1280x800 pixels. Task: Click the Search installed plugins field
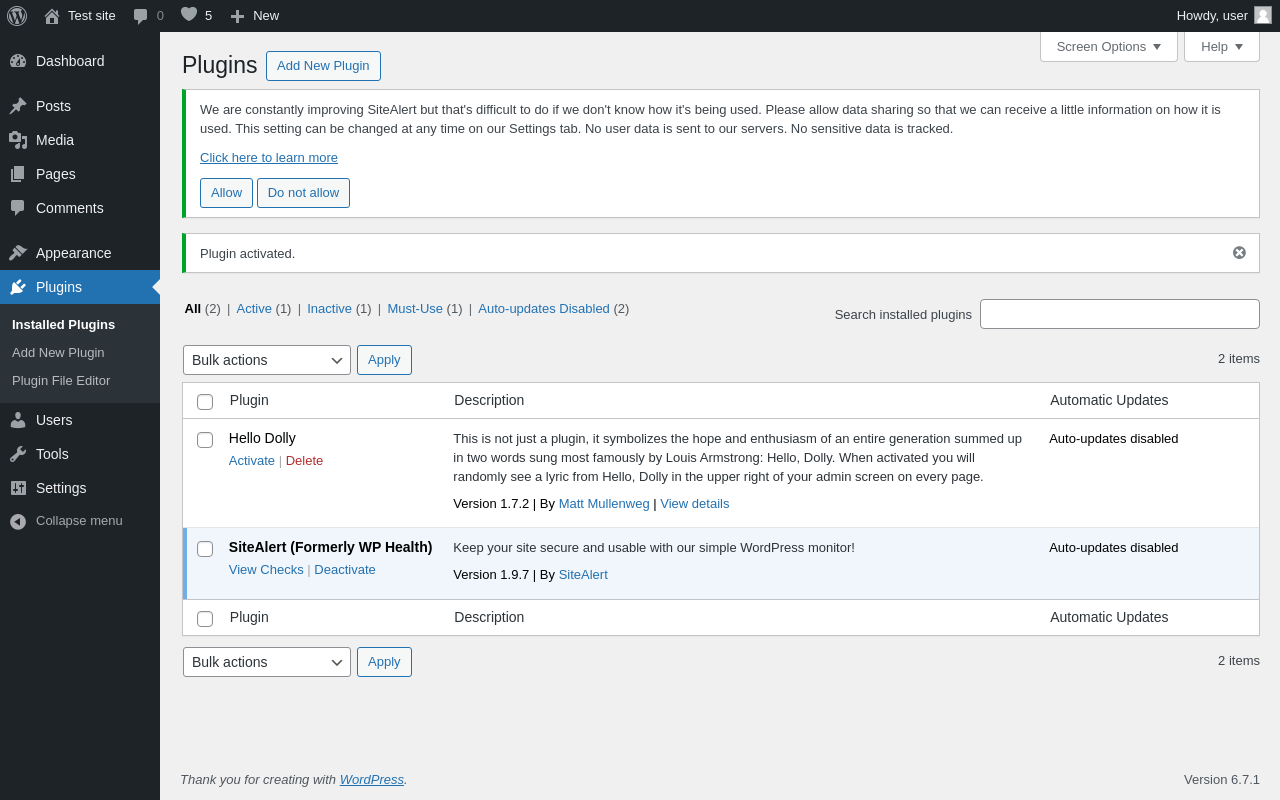(1120, 314)
